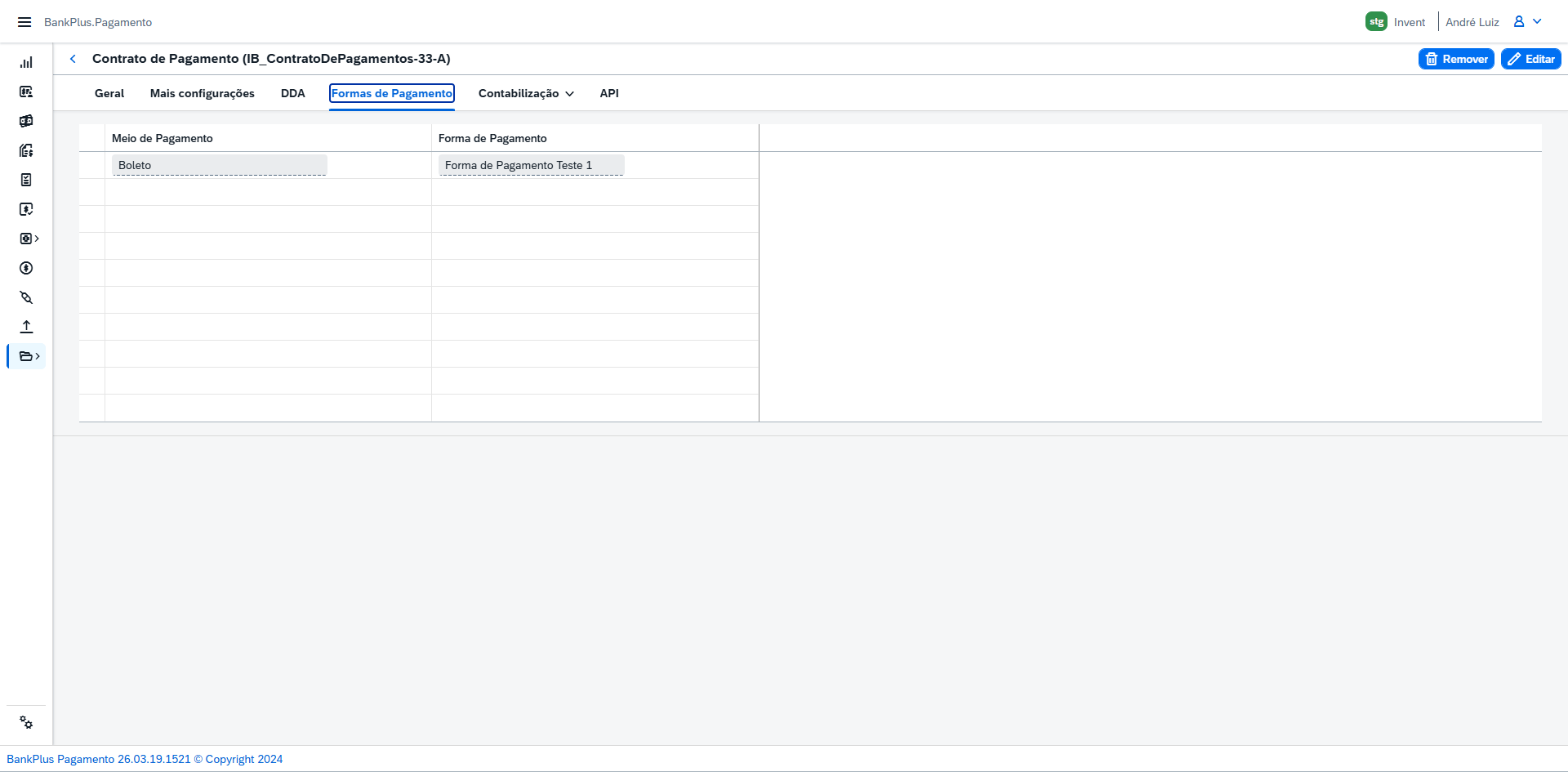
Task: Open the bar chart dashboard icon in sidebar
Action: [x=26, y=62]
